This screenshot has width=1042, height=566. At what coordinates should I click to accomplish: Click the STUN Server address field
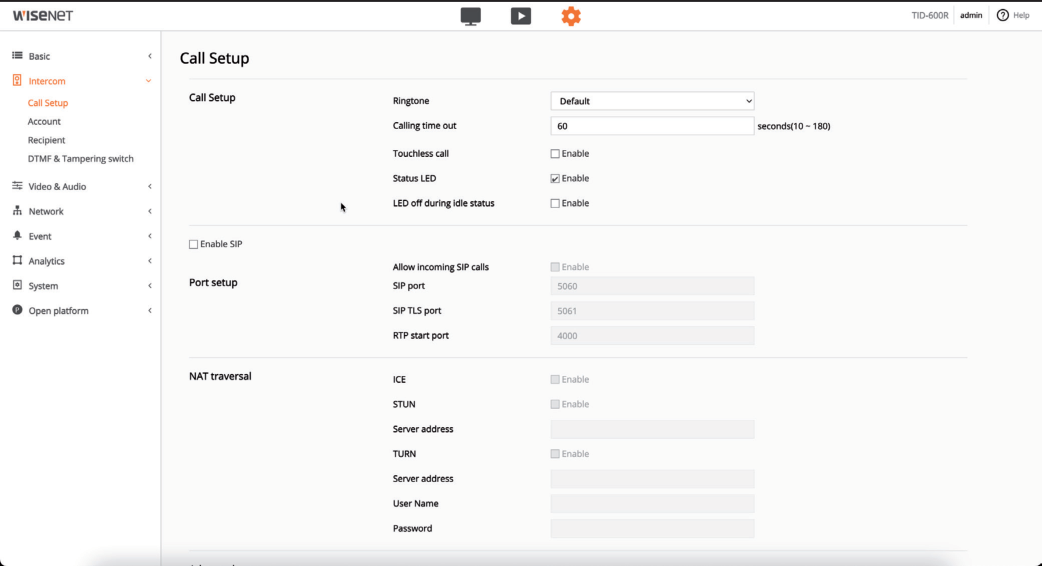[x=652, y=429]
